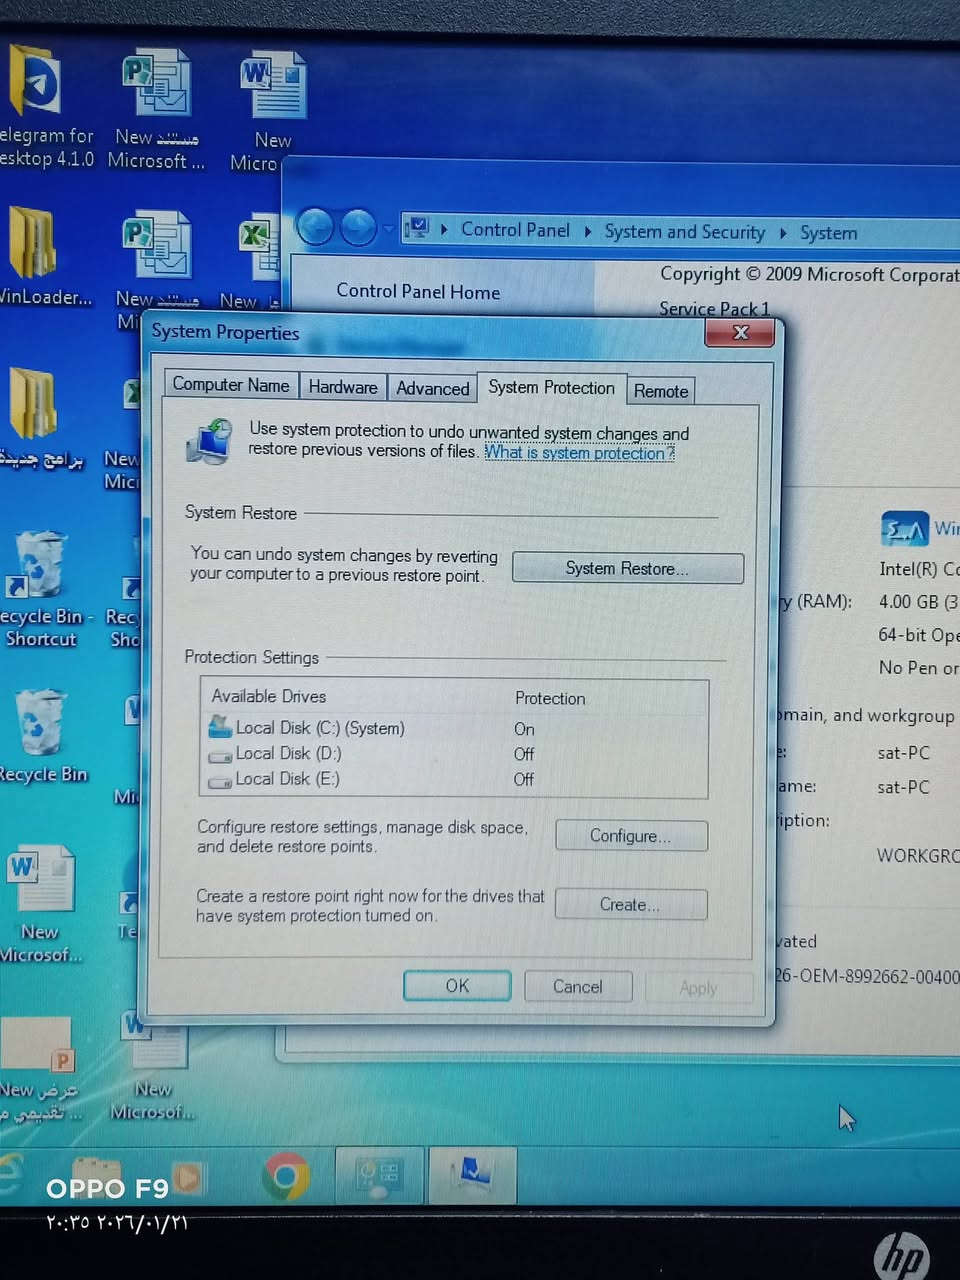Expand the Control Panel breadcrumb arrow

click(588, 232)
